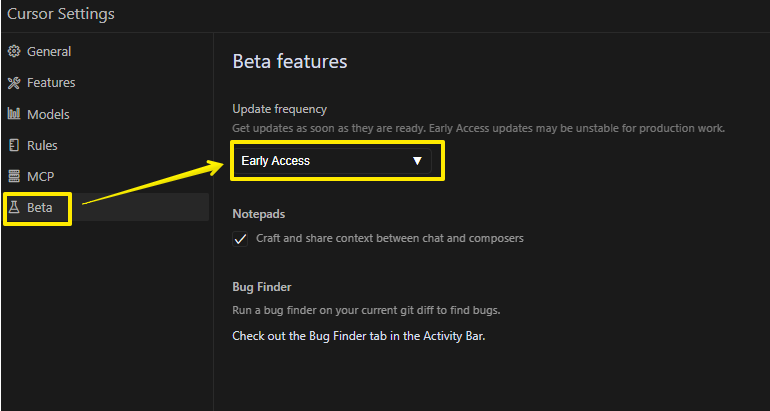770x411 pixels.
Task: Click the server icon beside MCP
Action: point(14,176)
